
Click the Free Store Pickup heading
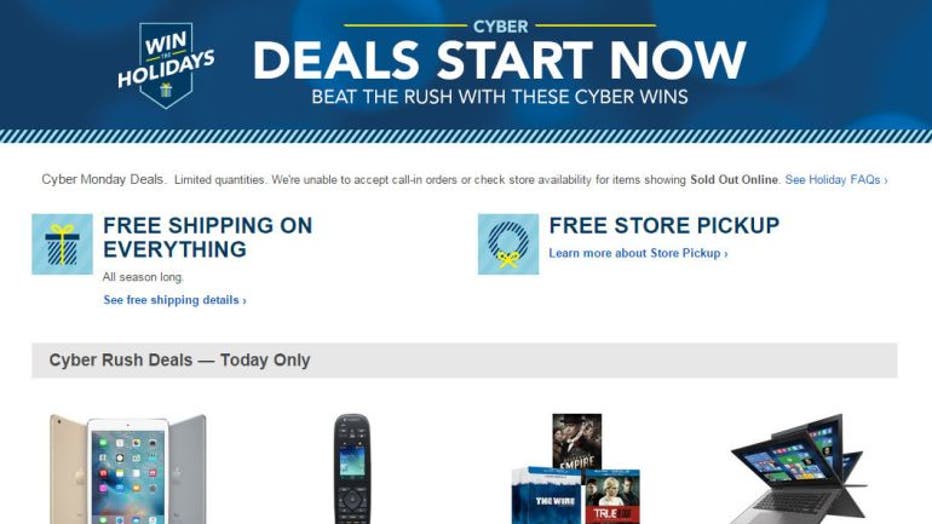(664, 226)
